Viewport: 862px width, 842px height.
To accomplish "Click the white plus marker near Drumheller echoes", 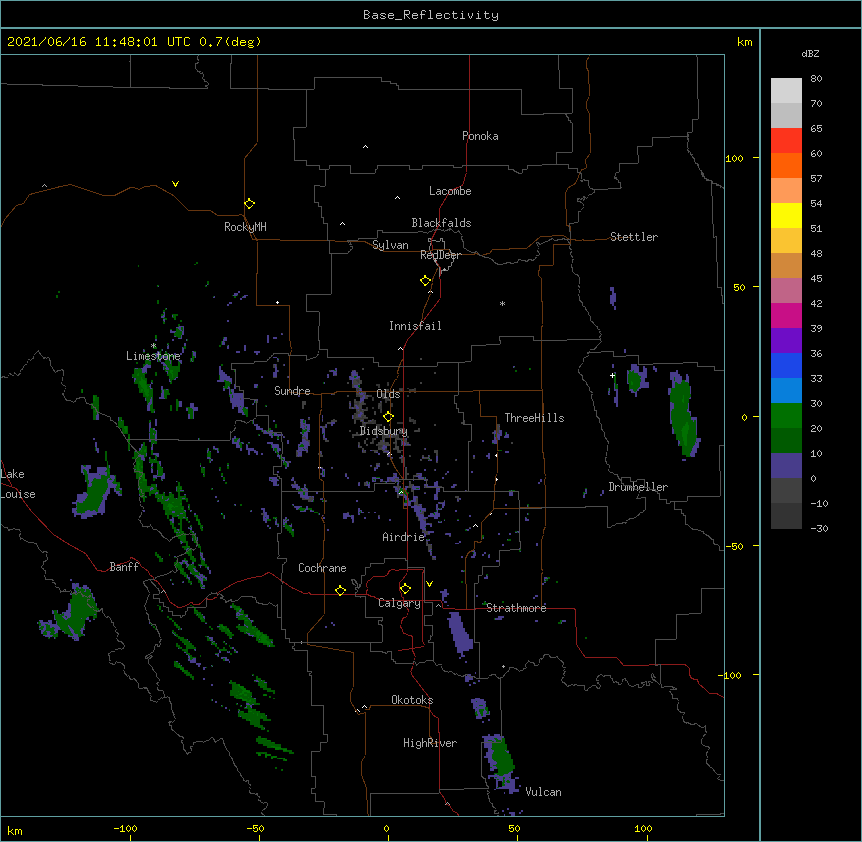I will 612,375.
